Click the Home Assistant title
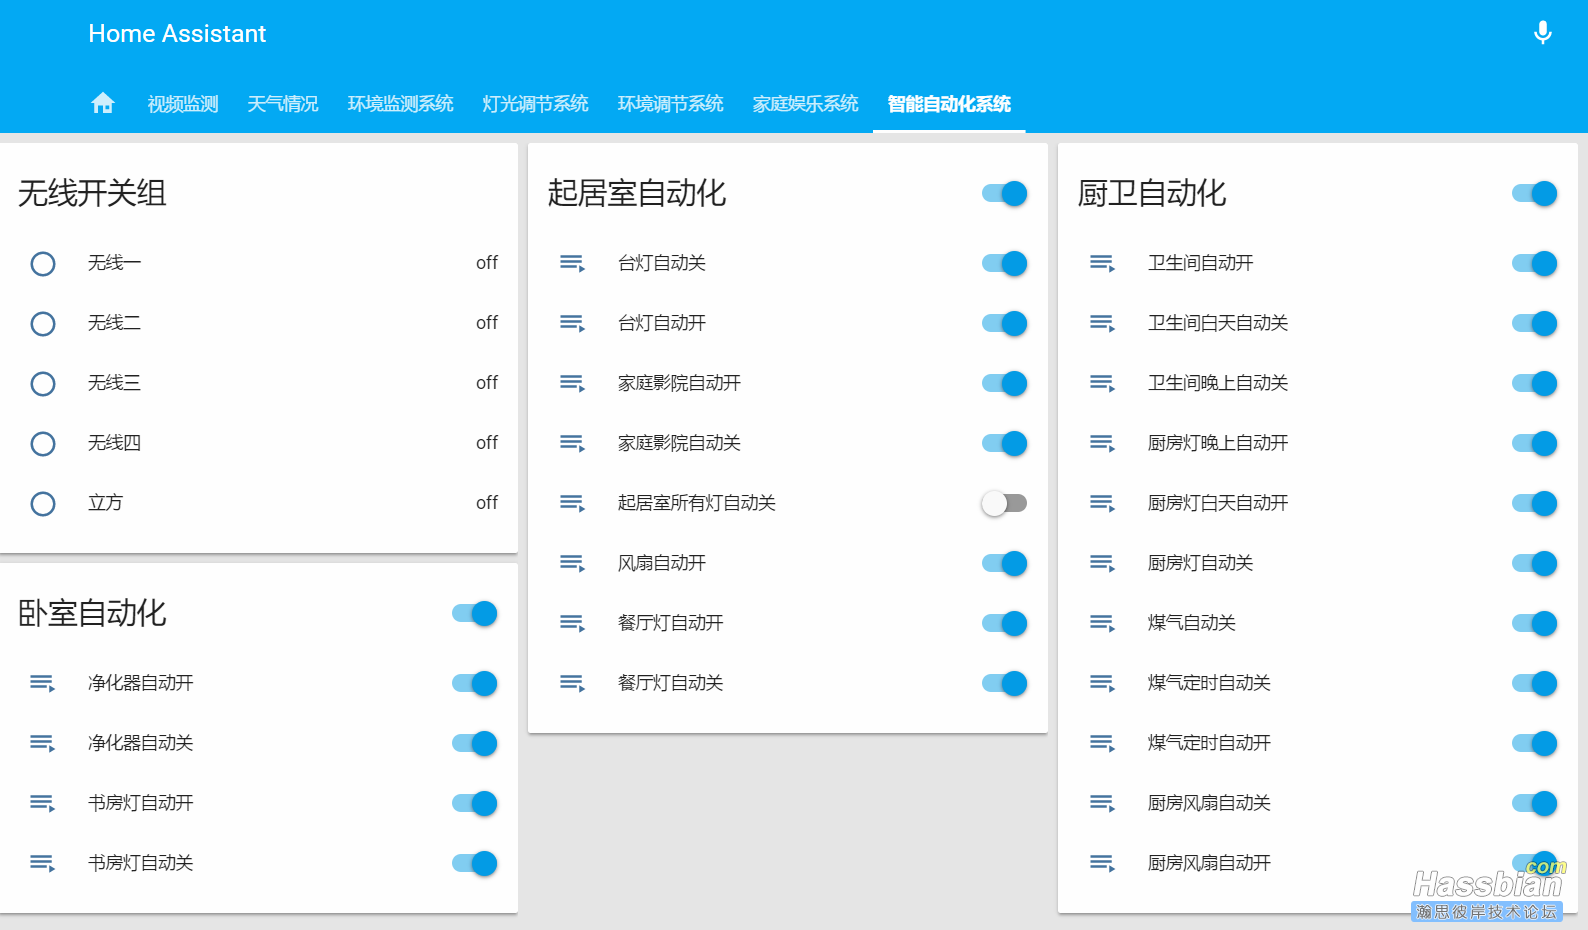Viewport: 1588px width, 930px height. (x=177, y=34)
